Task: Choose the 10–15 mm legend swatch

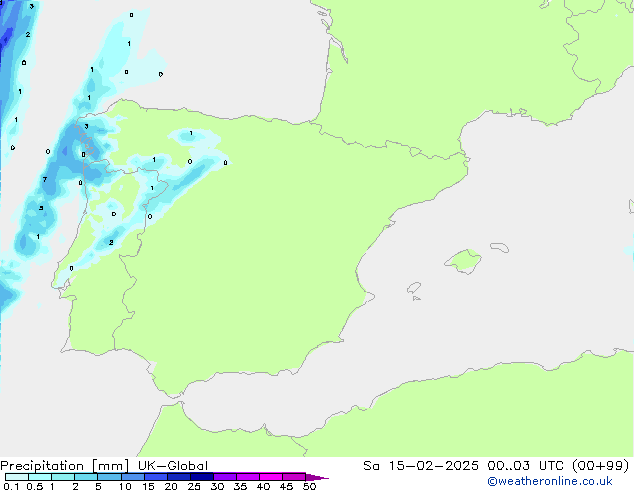Action: pyautogui.click(x=132, y=477)
